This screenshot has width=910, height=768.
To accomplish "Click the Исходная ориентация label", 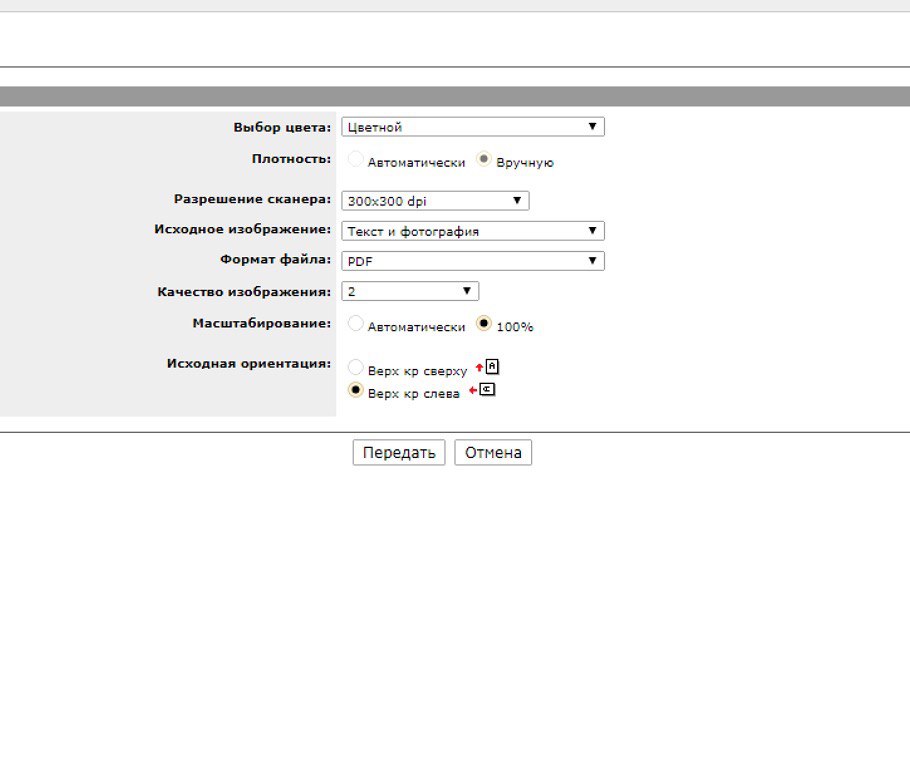I will (x=249, y=364).
